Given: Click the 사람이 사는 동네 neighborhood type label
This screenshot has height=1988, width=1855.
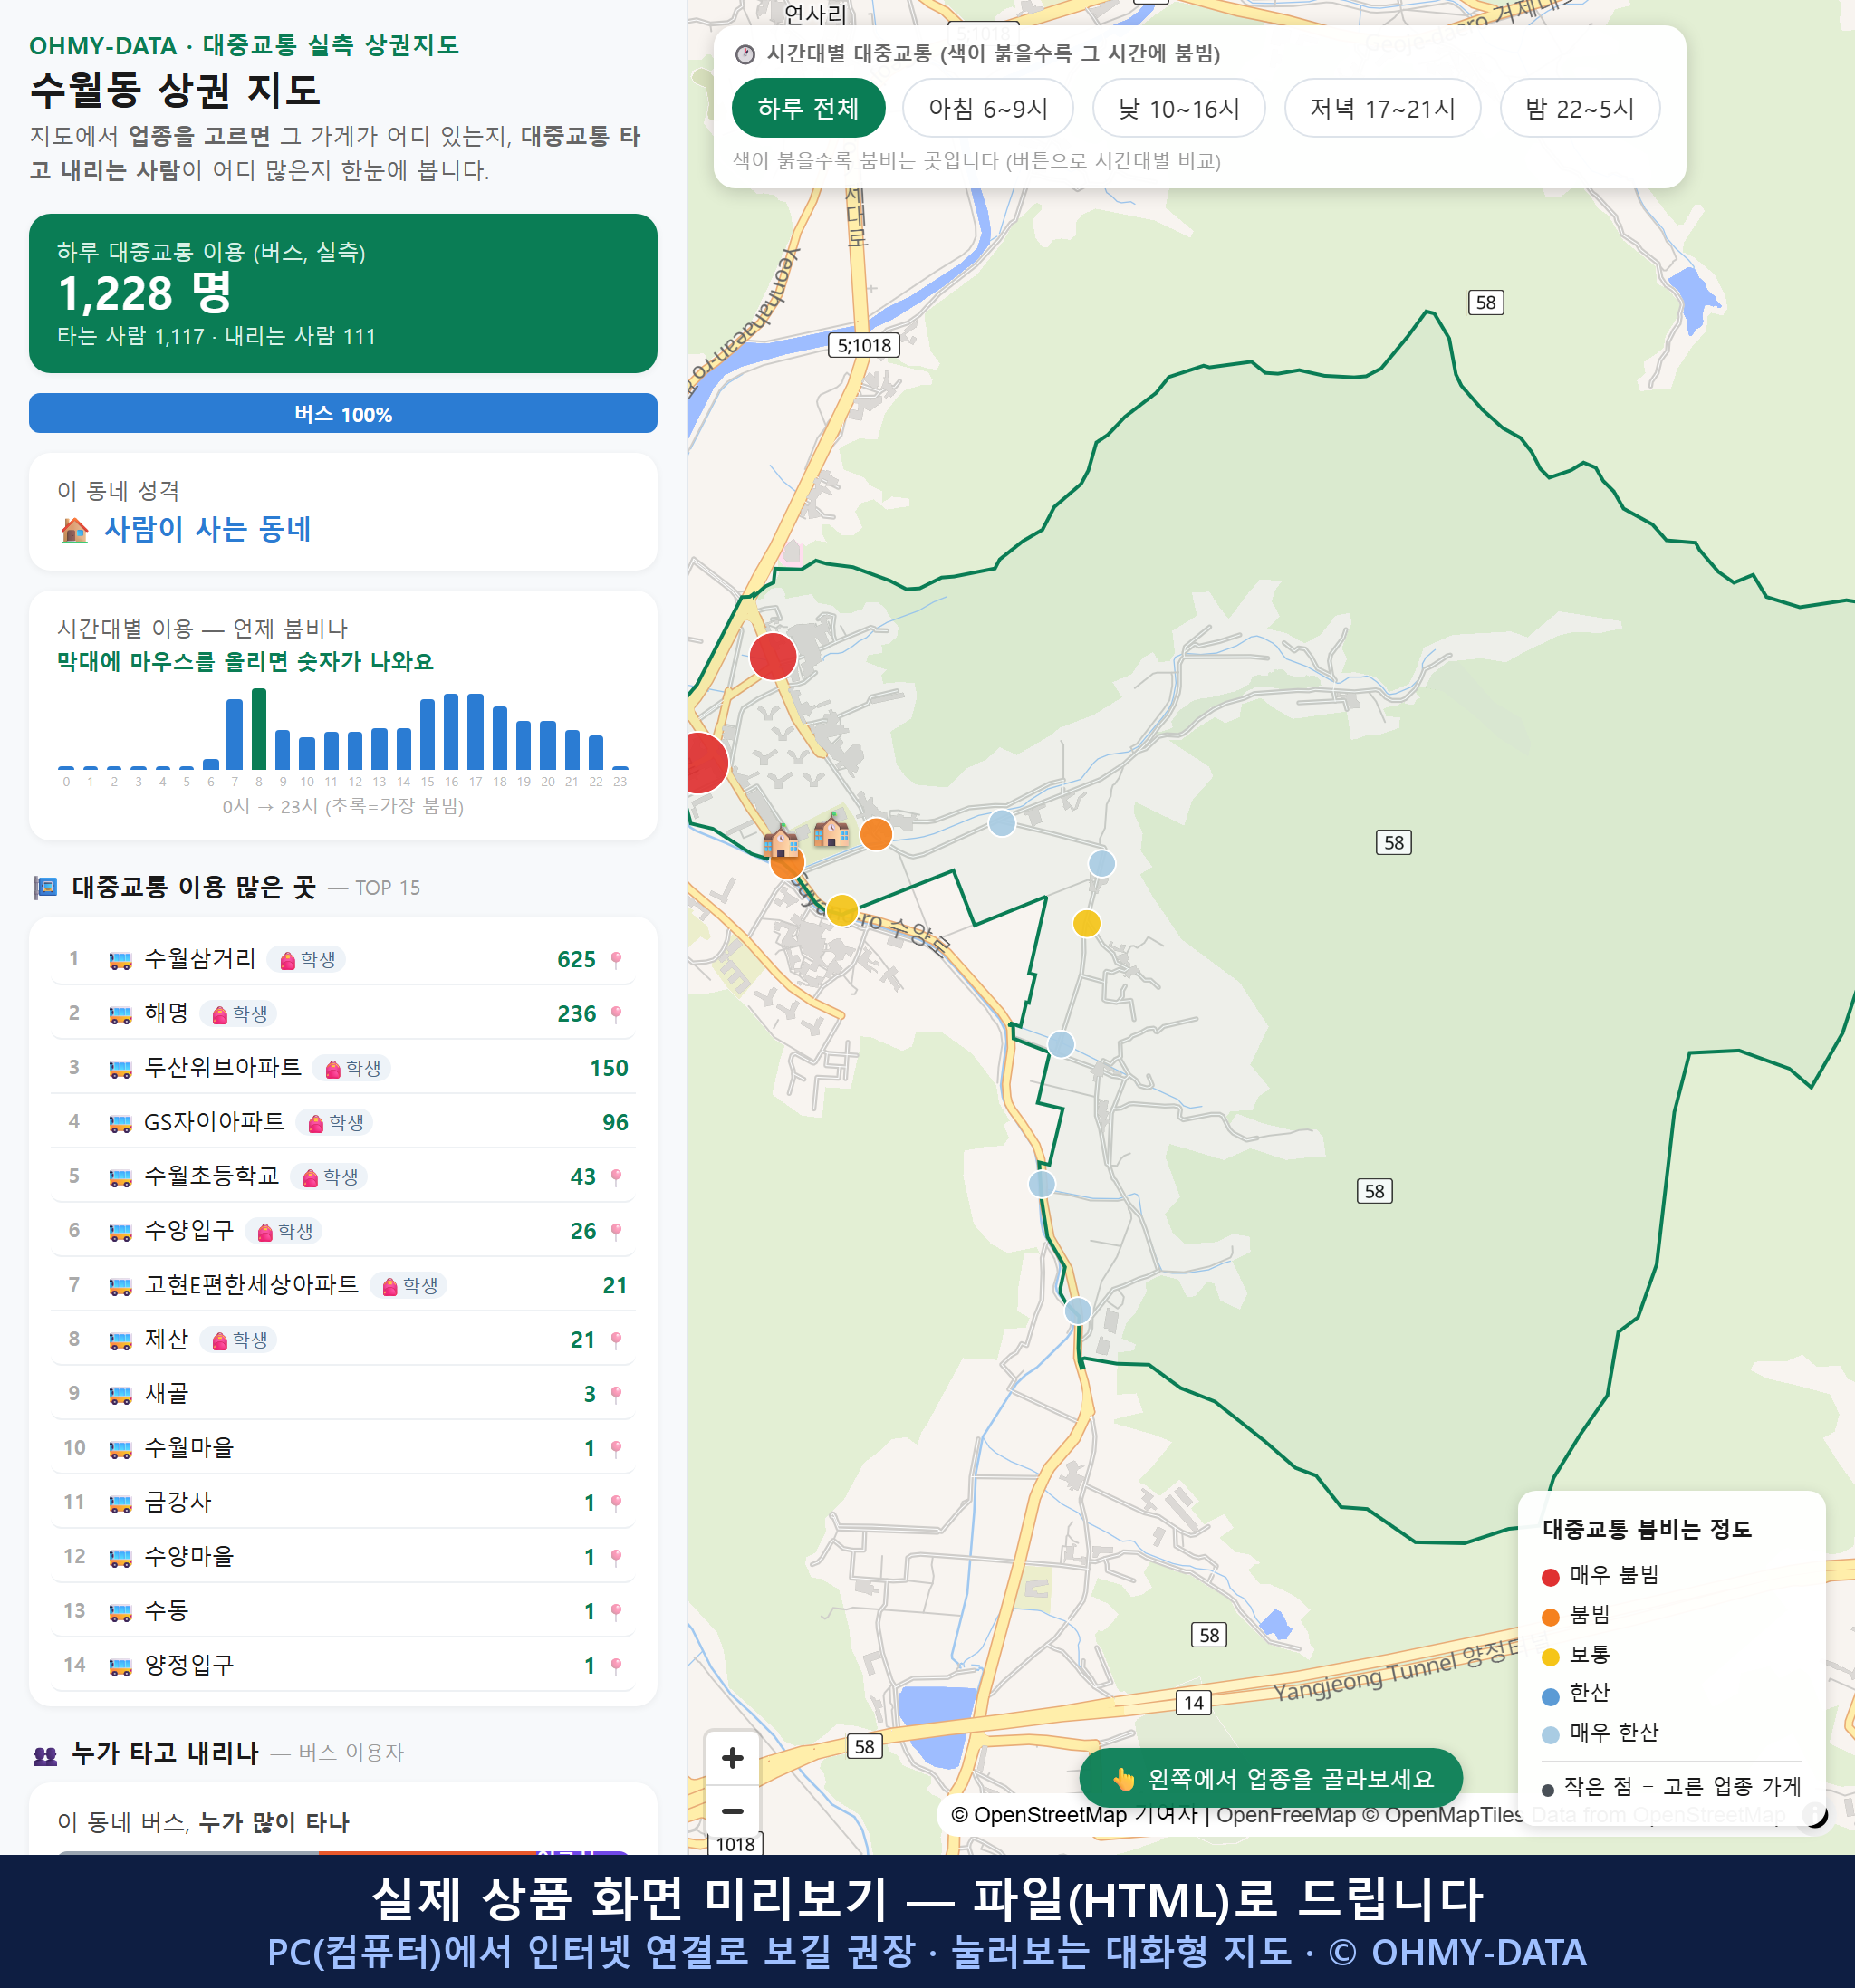Looking at the screenshot, I should point(208,529).
